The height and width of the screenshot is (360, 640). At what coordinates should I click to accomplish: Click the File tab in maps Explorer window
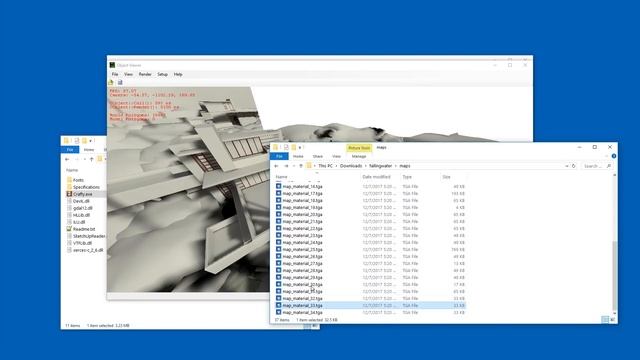[279, 156]
